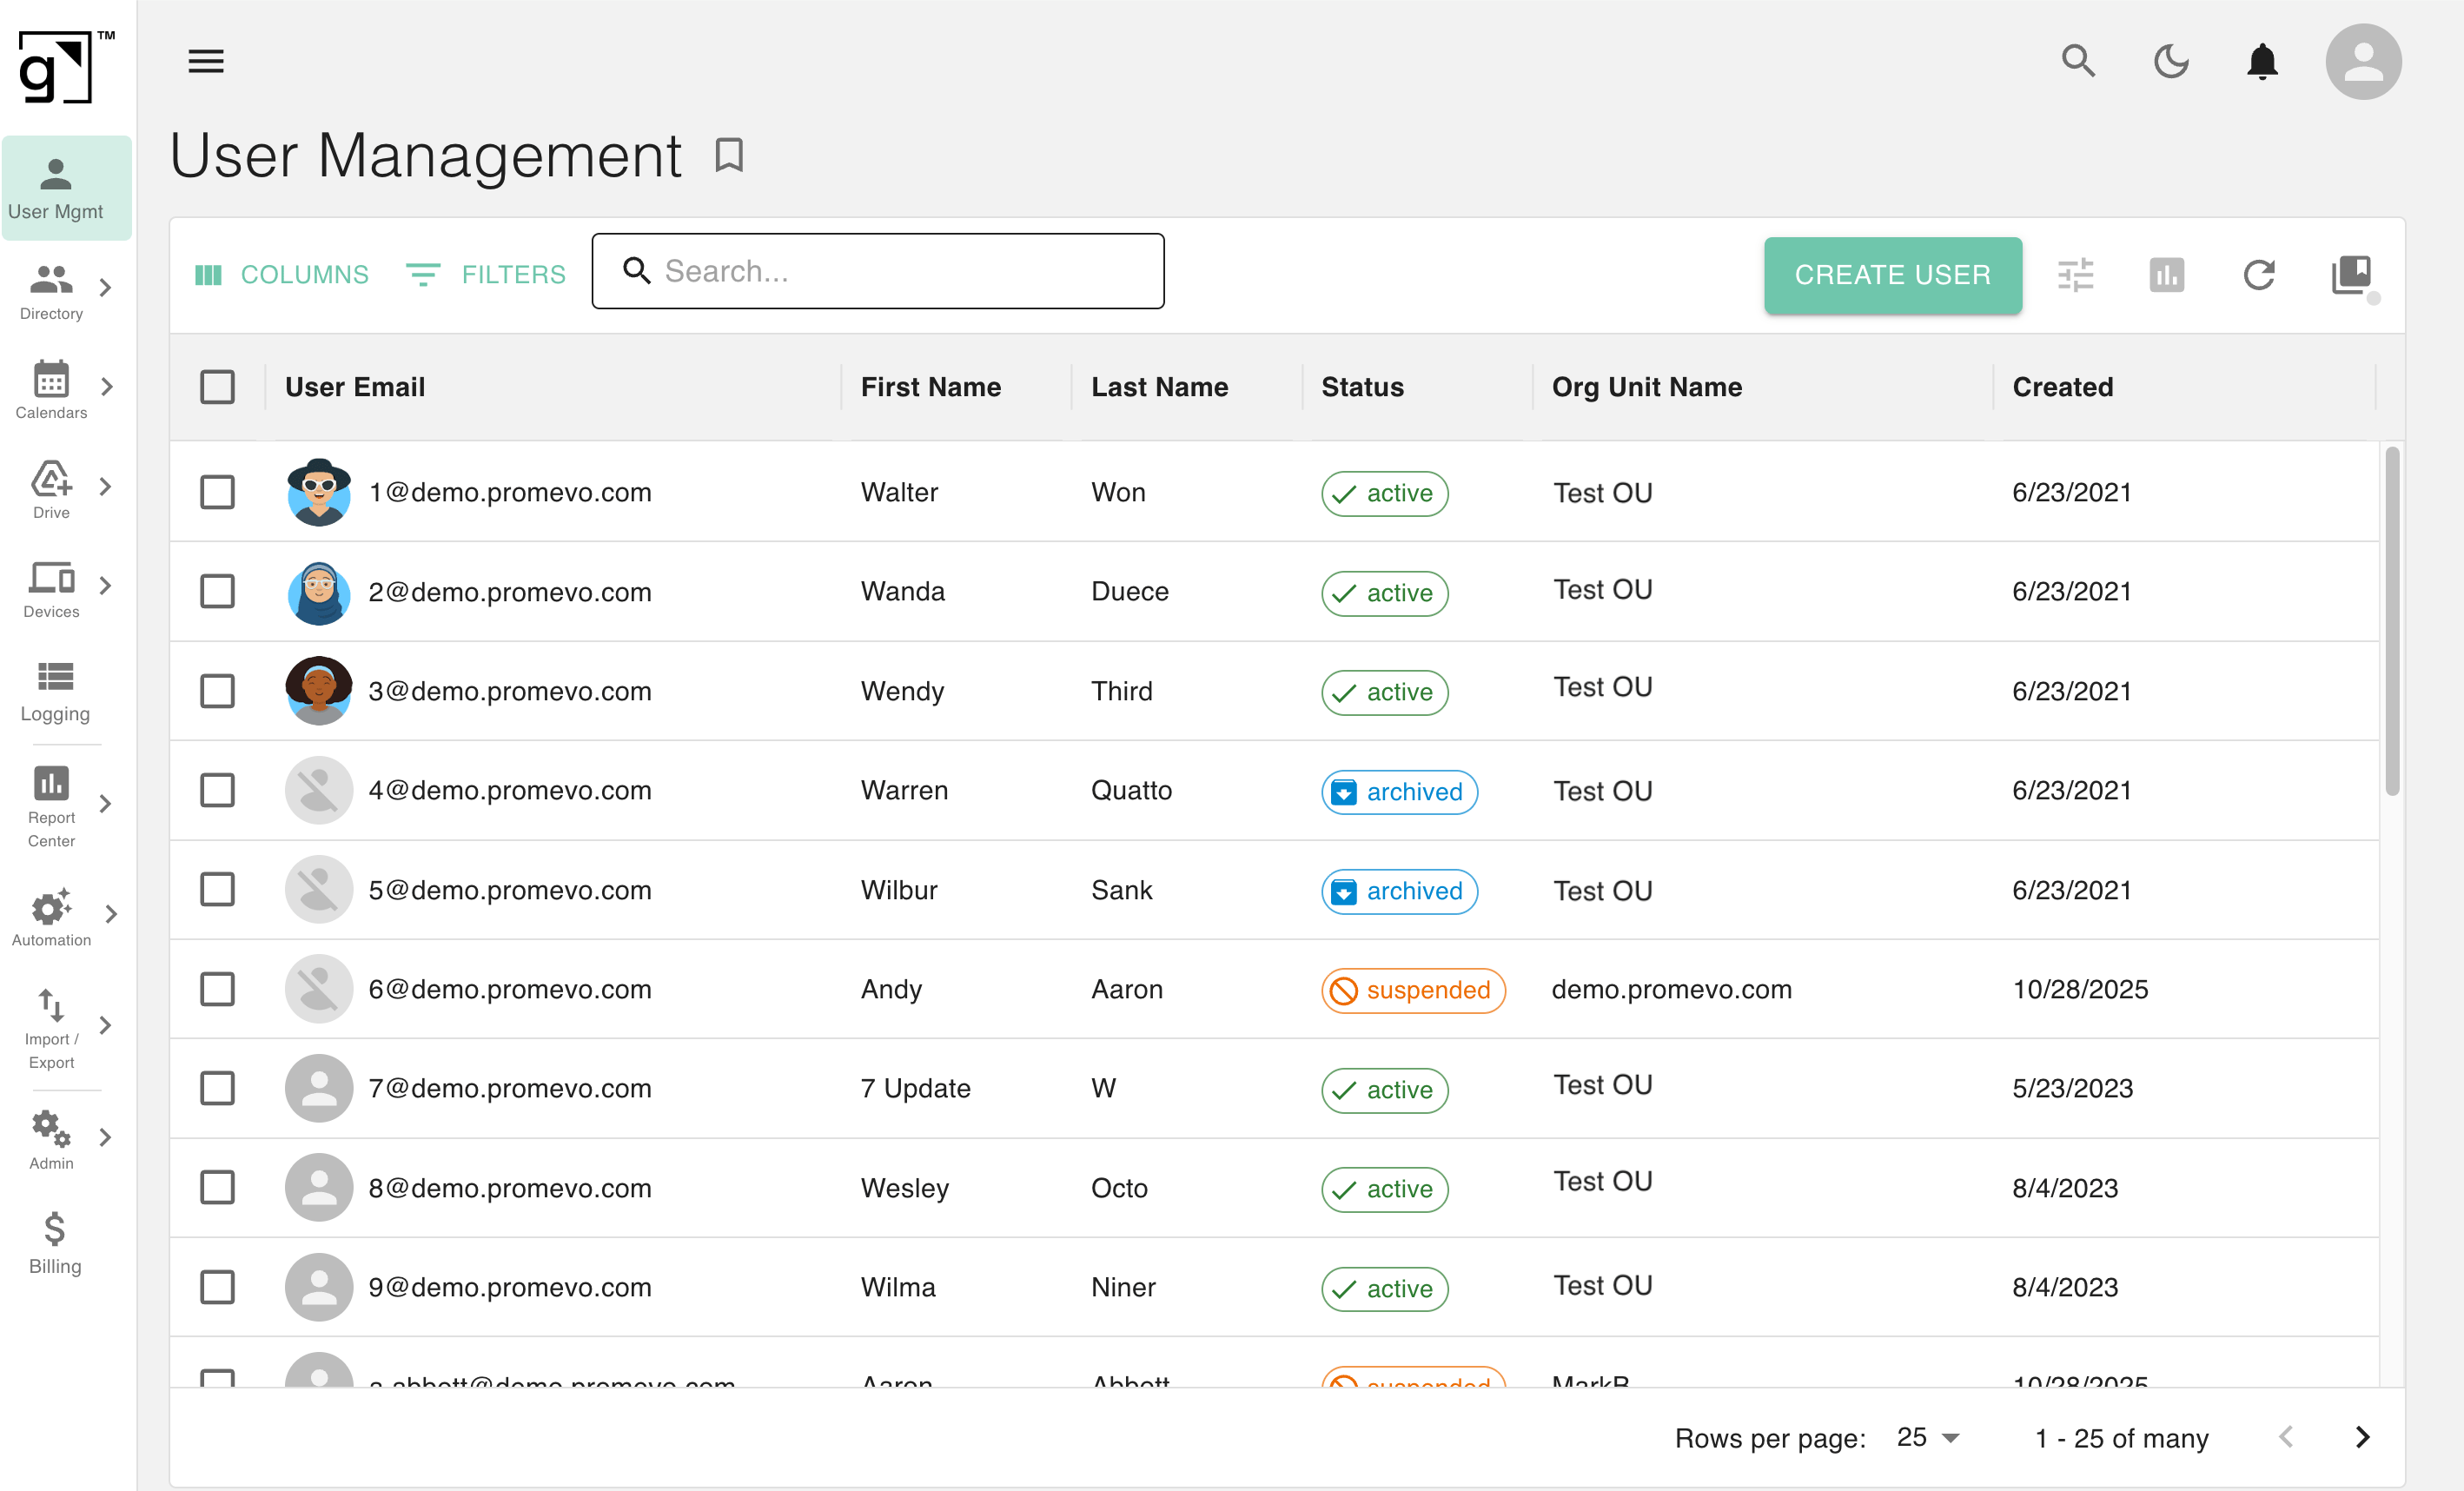Click Wendy Third's avatar thumbnail
Screen dimensions: 2464x1491
coord(319,691)
